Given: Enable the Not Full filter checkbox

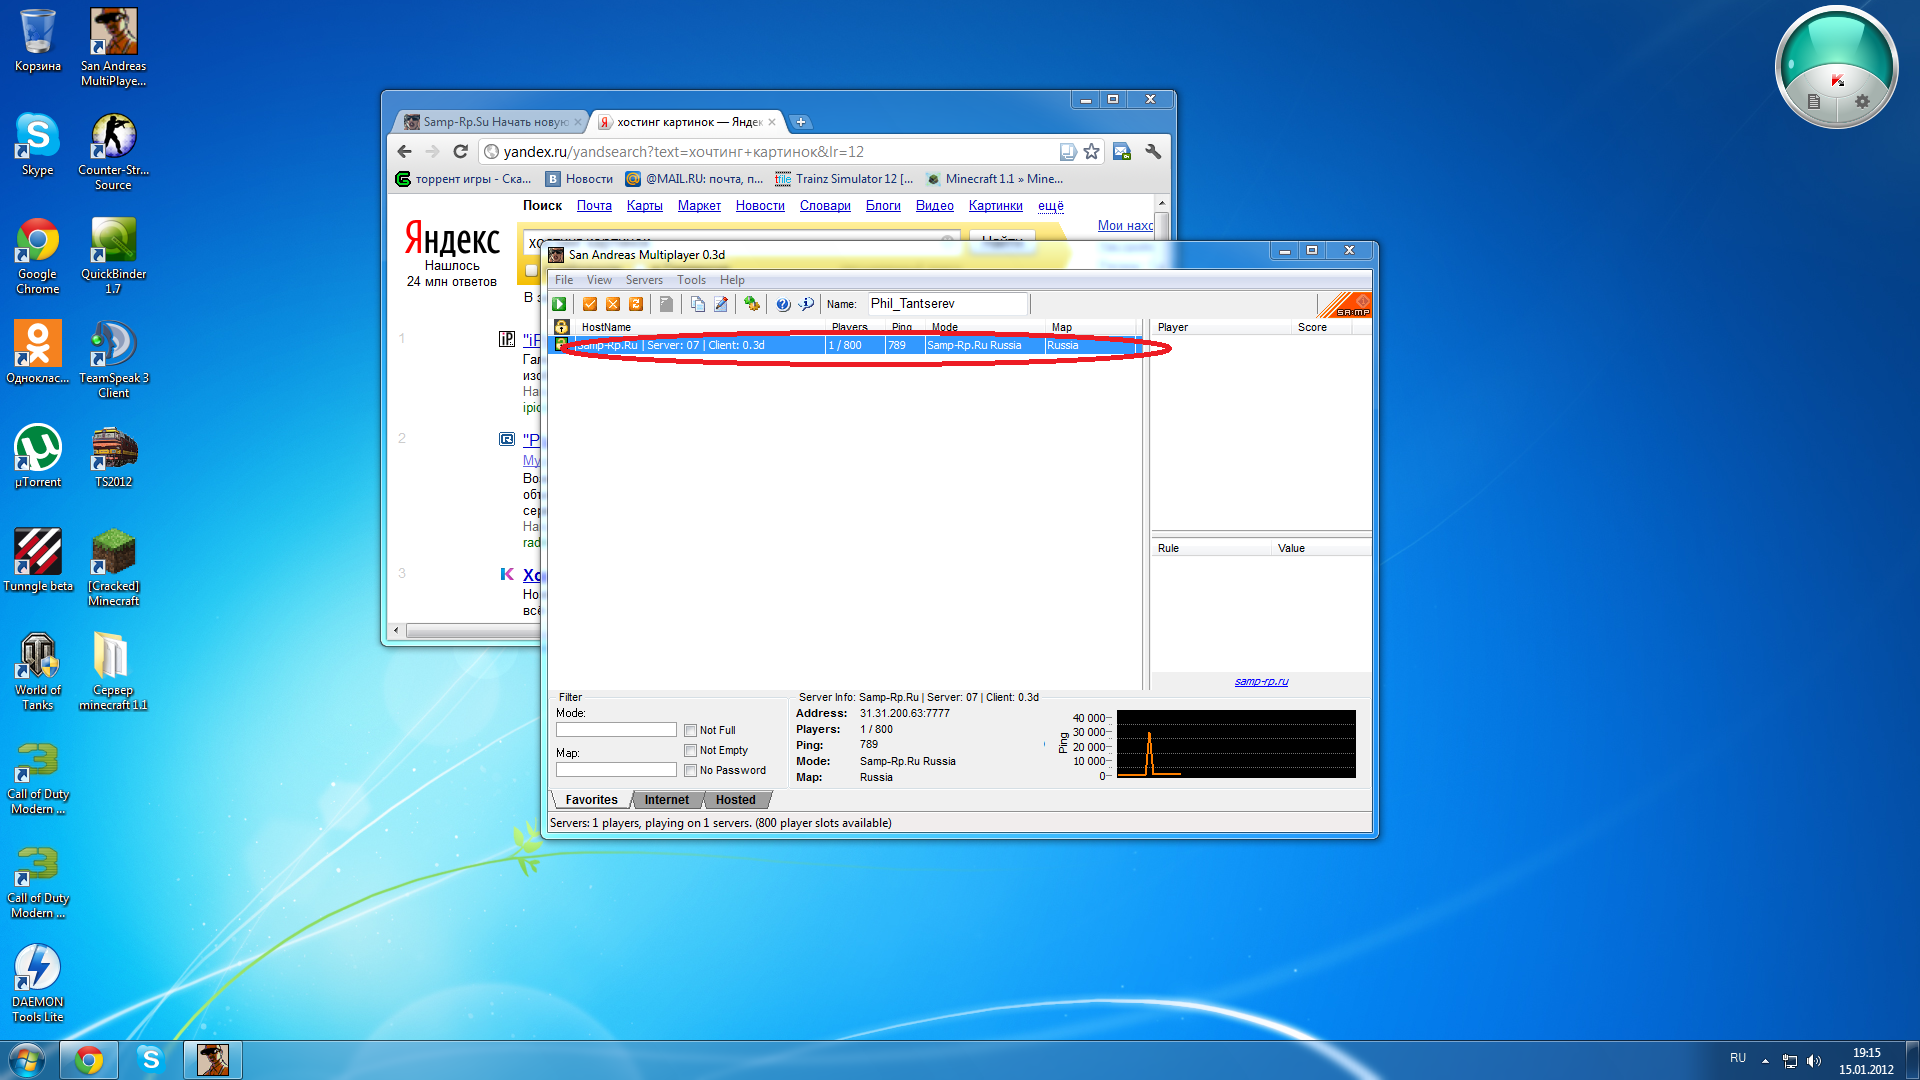Looking at the screenshot, I should point(691,731).
